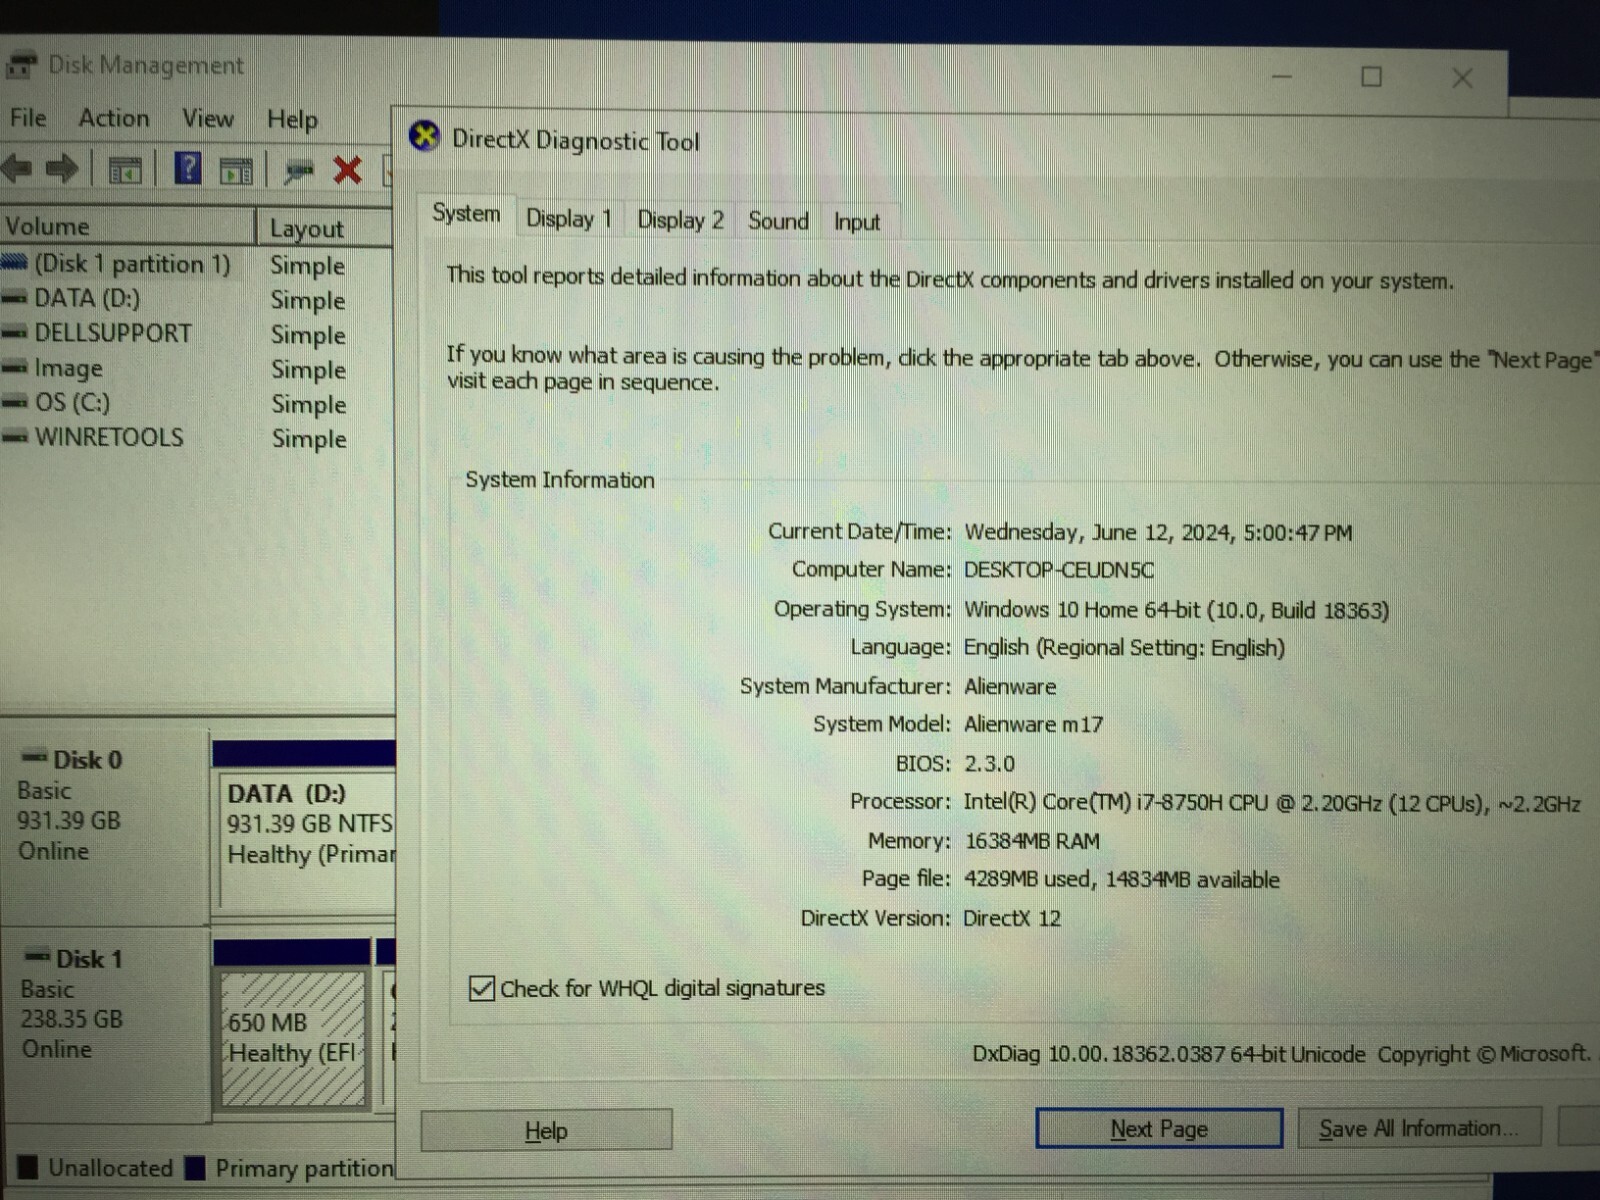Click the disk-with-magnifier toolbar icon in Disk Management
The width and height of the screenshot is (1600, 1200).
[298, 171]
